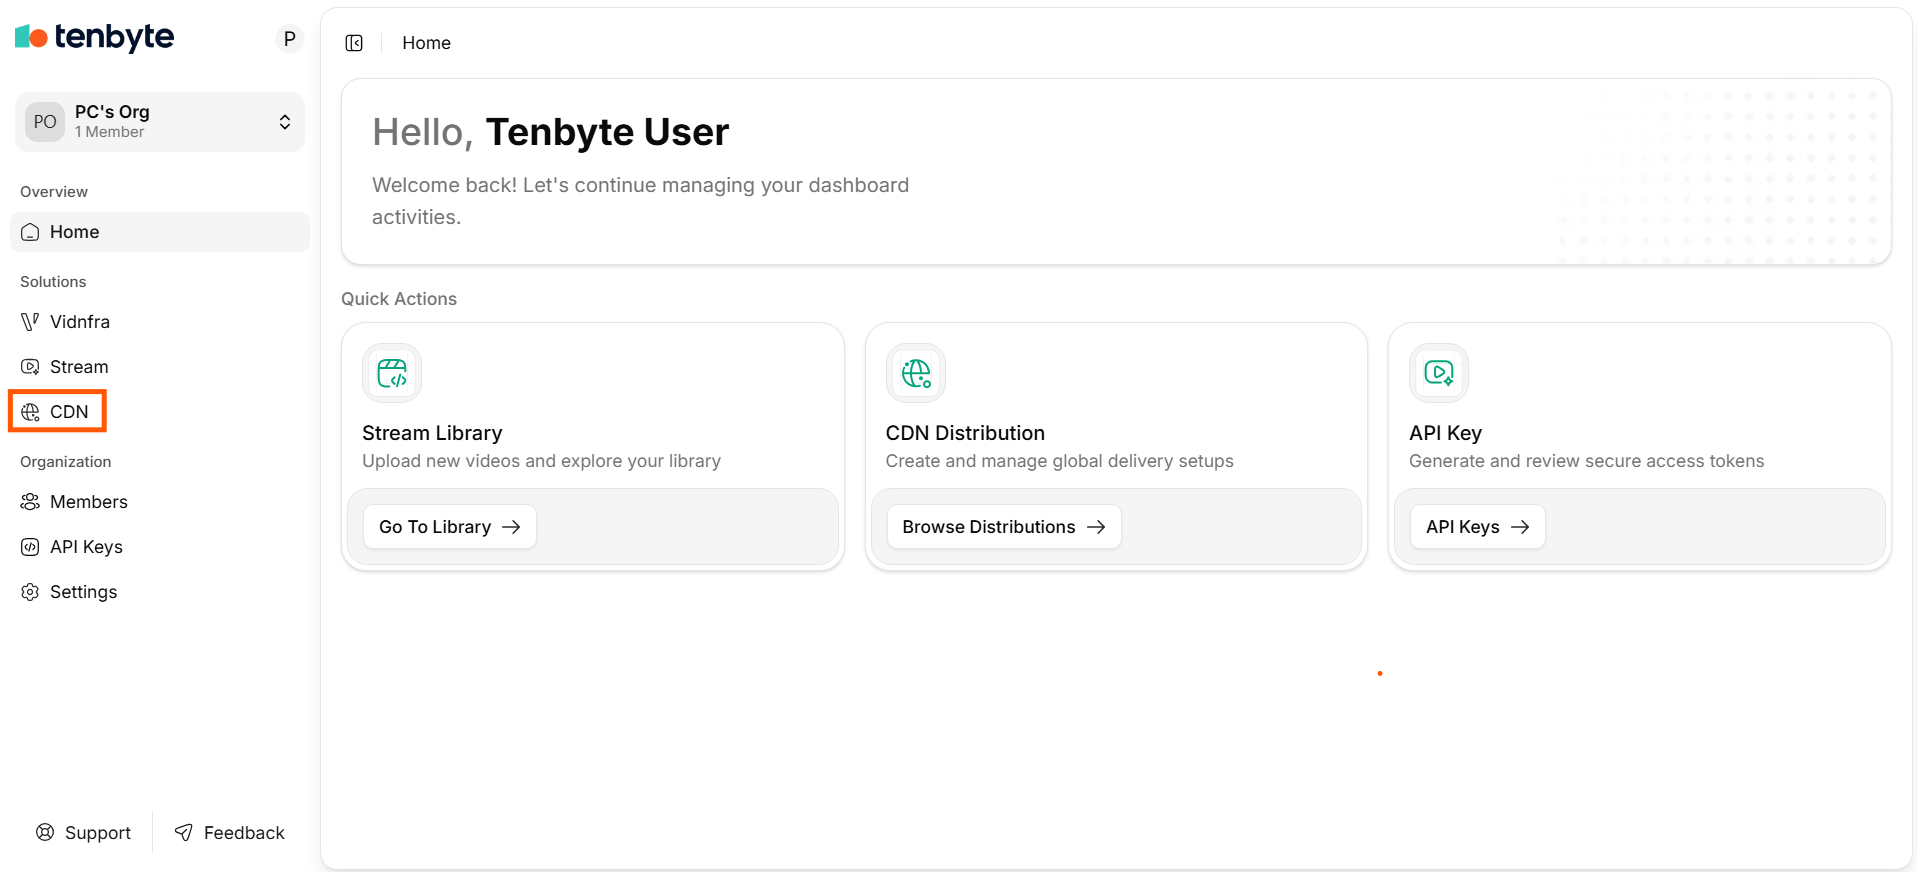Click the Home breadcrumb text

(x=427, y=43)
